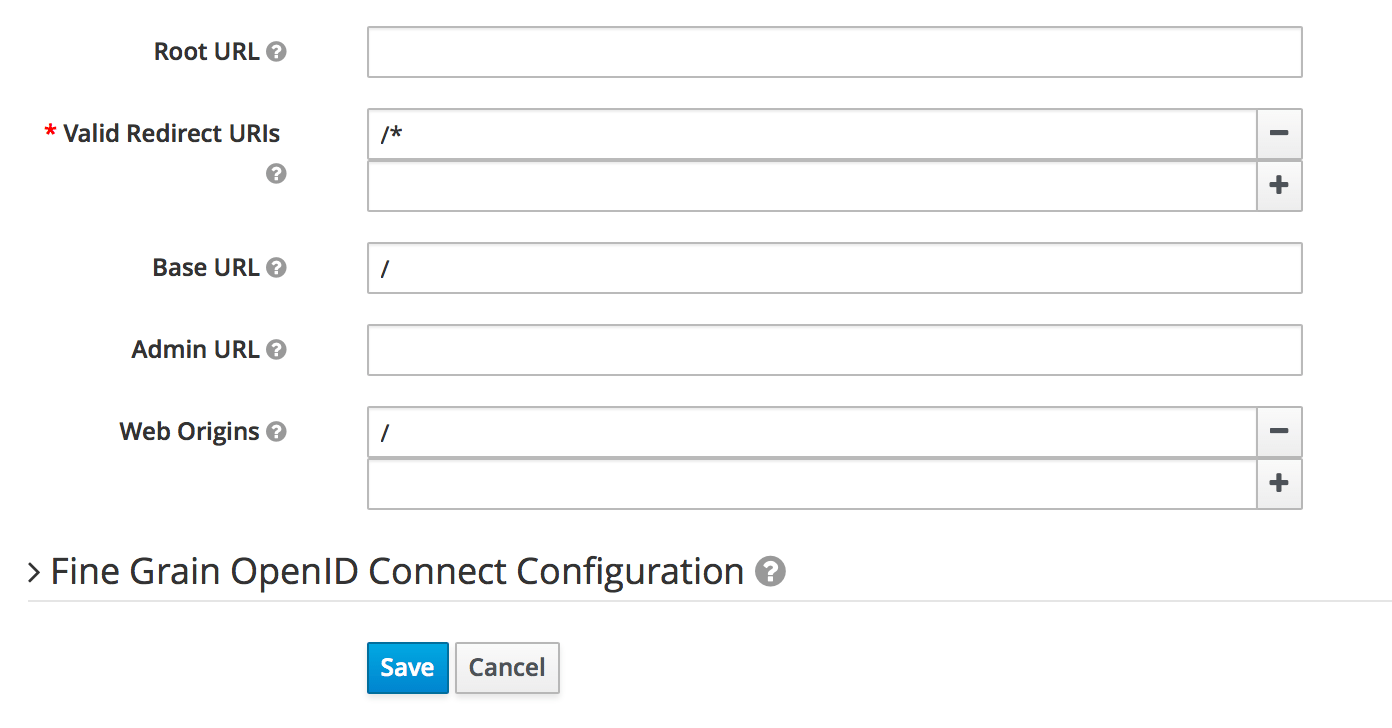
Task: Remove the /* redirect URI with minus button
Action: [x=1279, y=134]
